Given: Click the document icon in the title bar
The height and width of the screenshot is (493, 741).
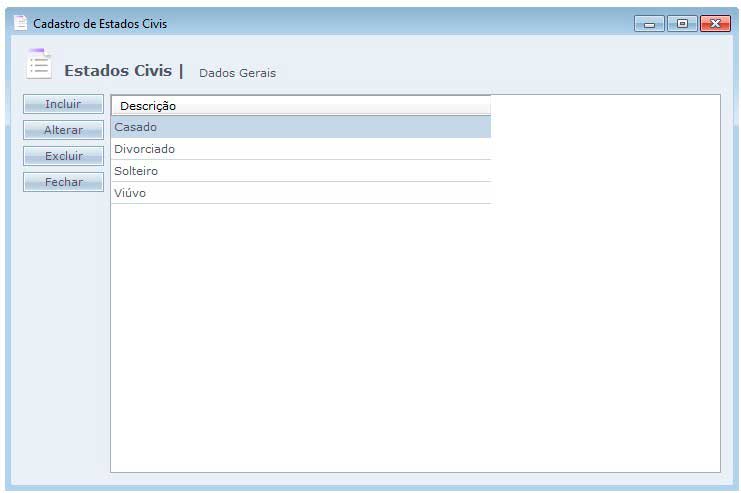Looking at the screenshot, I should click(x=20, y=22).
